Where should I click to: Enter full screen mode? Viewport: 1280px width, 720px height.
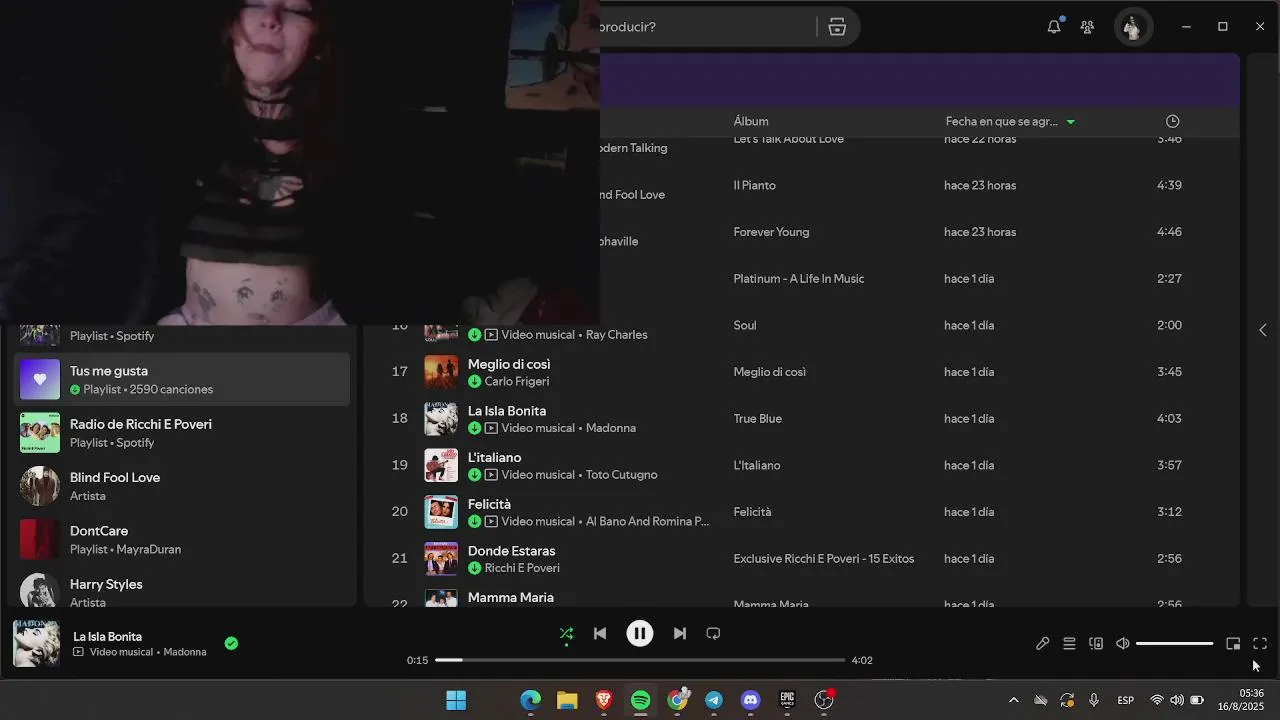point(1260,644)
